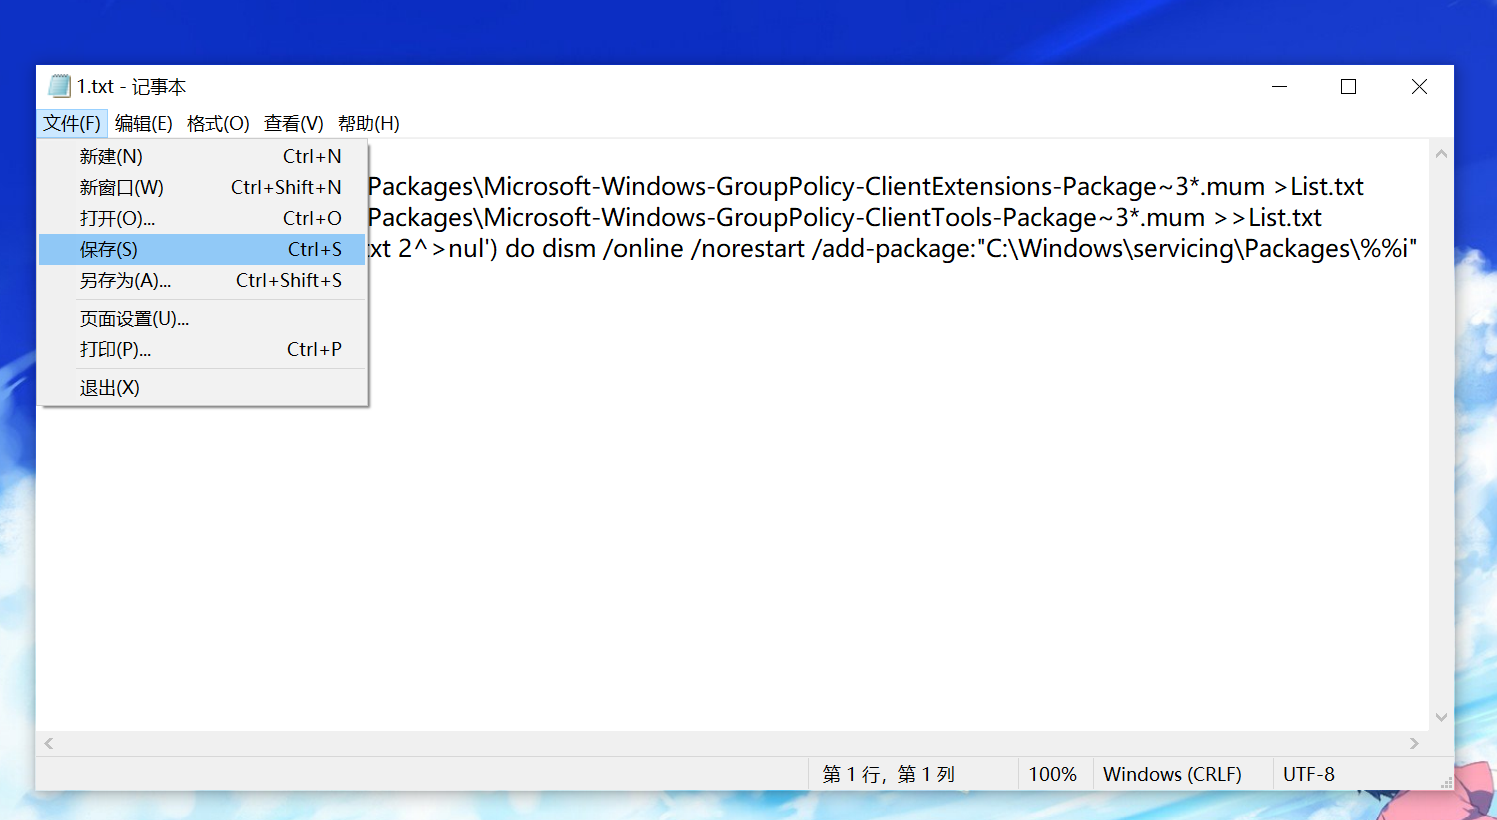Choose 打印(P)... from the menu

pos(202,349)
